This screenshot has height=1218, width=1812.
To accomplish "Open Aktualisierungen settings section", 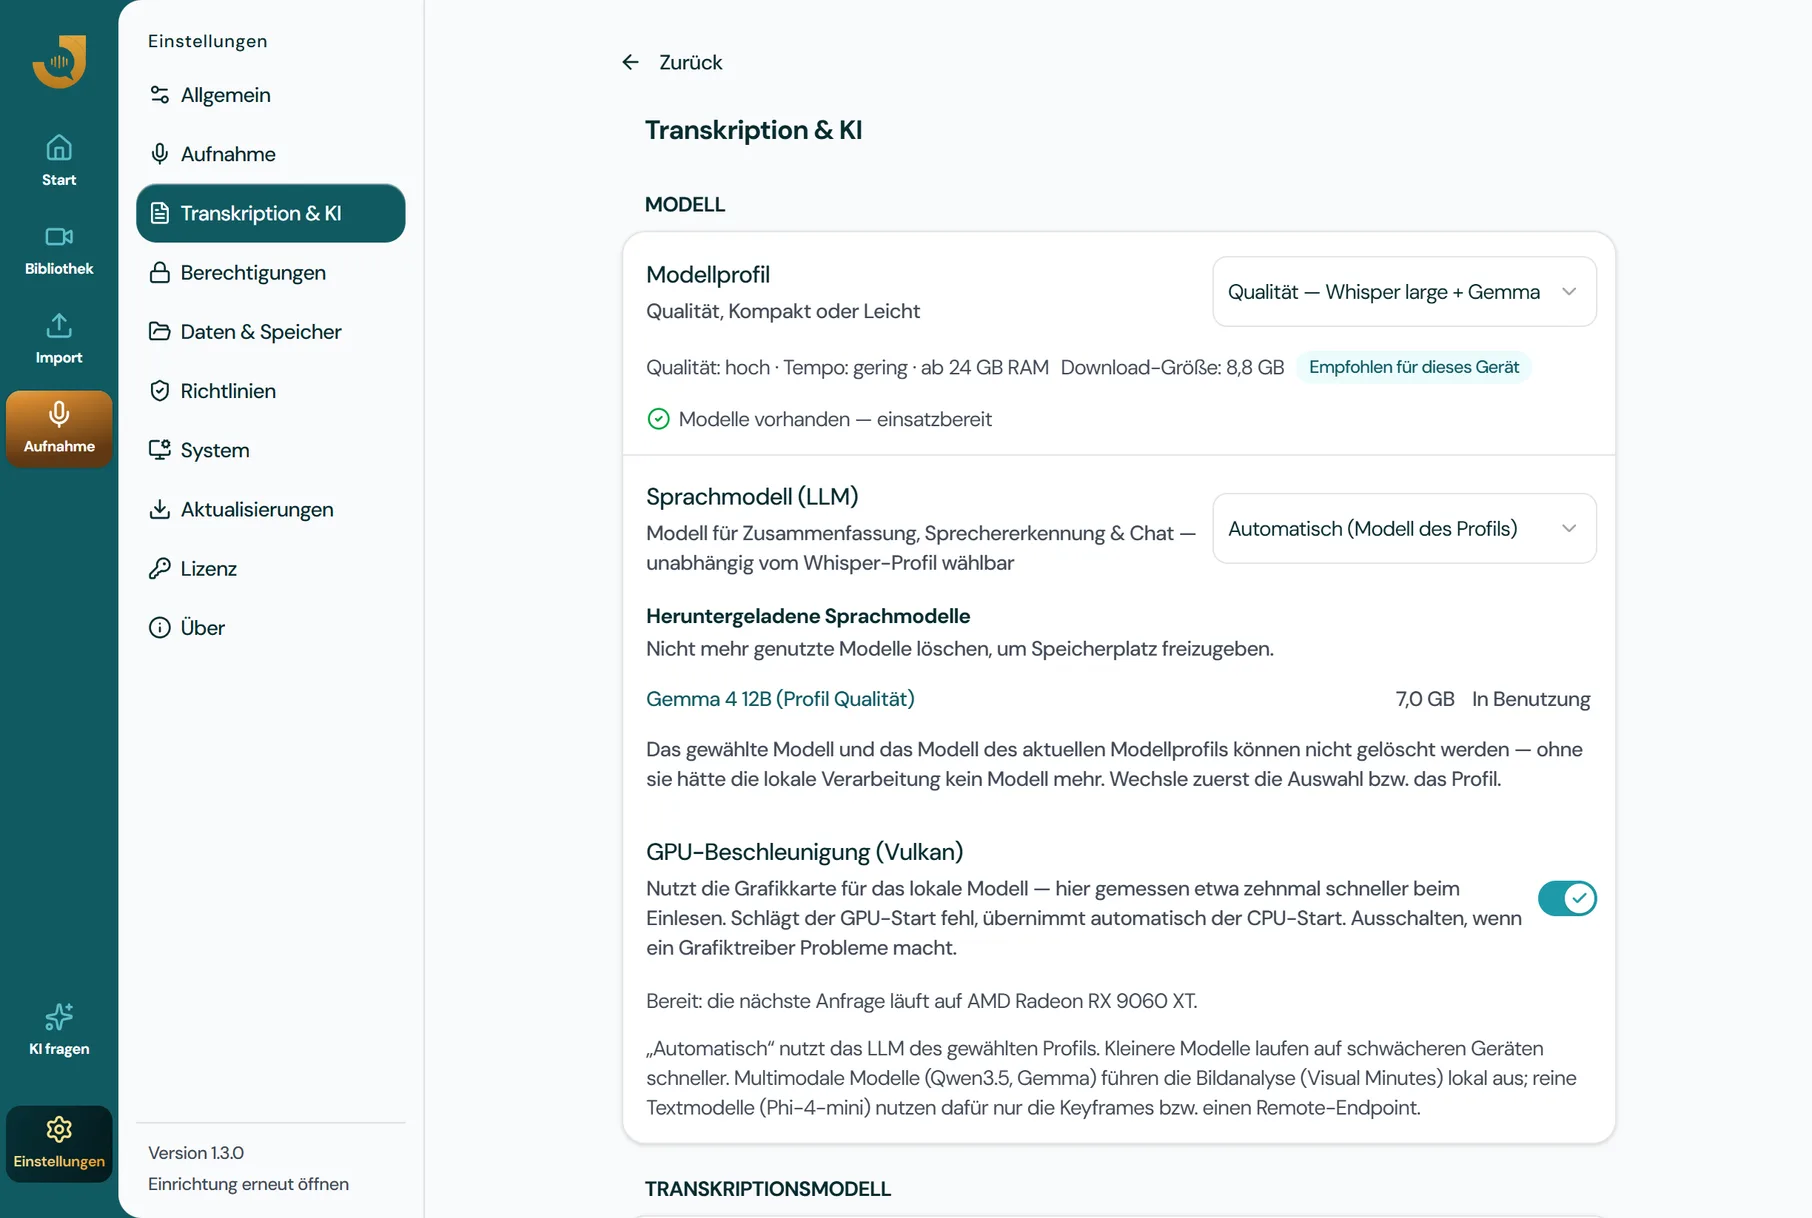I will point(270,509).
